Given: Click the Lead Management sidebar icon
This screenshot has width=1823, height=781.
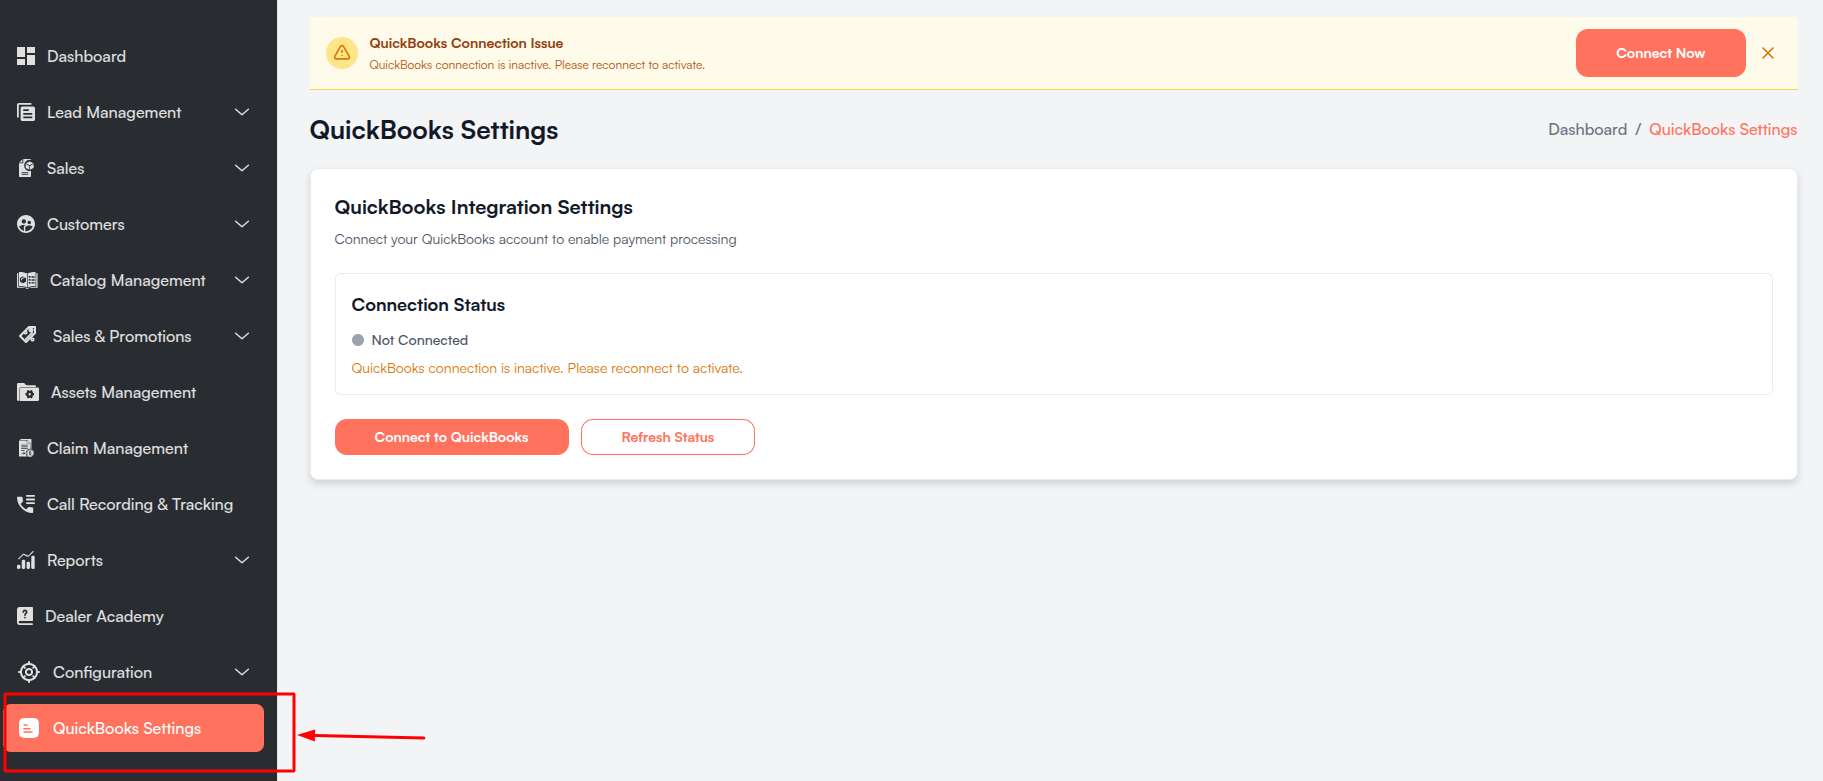Looking at the screenshot, I should tap(26, 112).
